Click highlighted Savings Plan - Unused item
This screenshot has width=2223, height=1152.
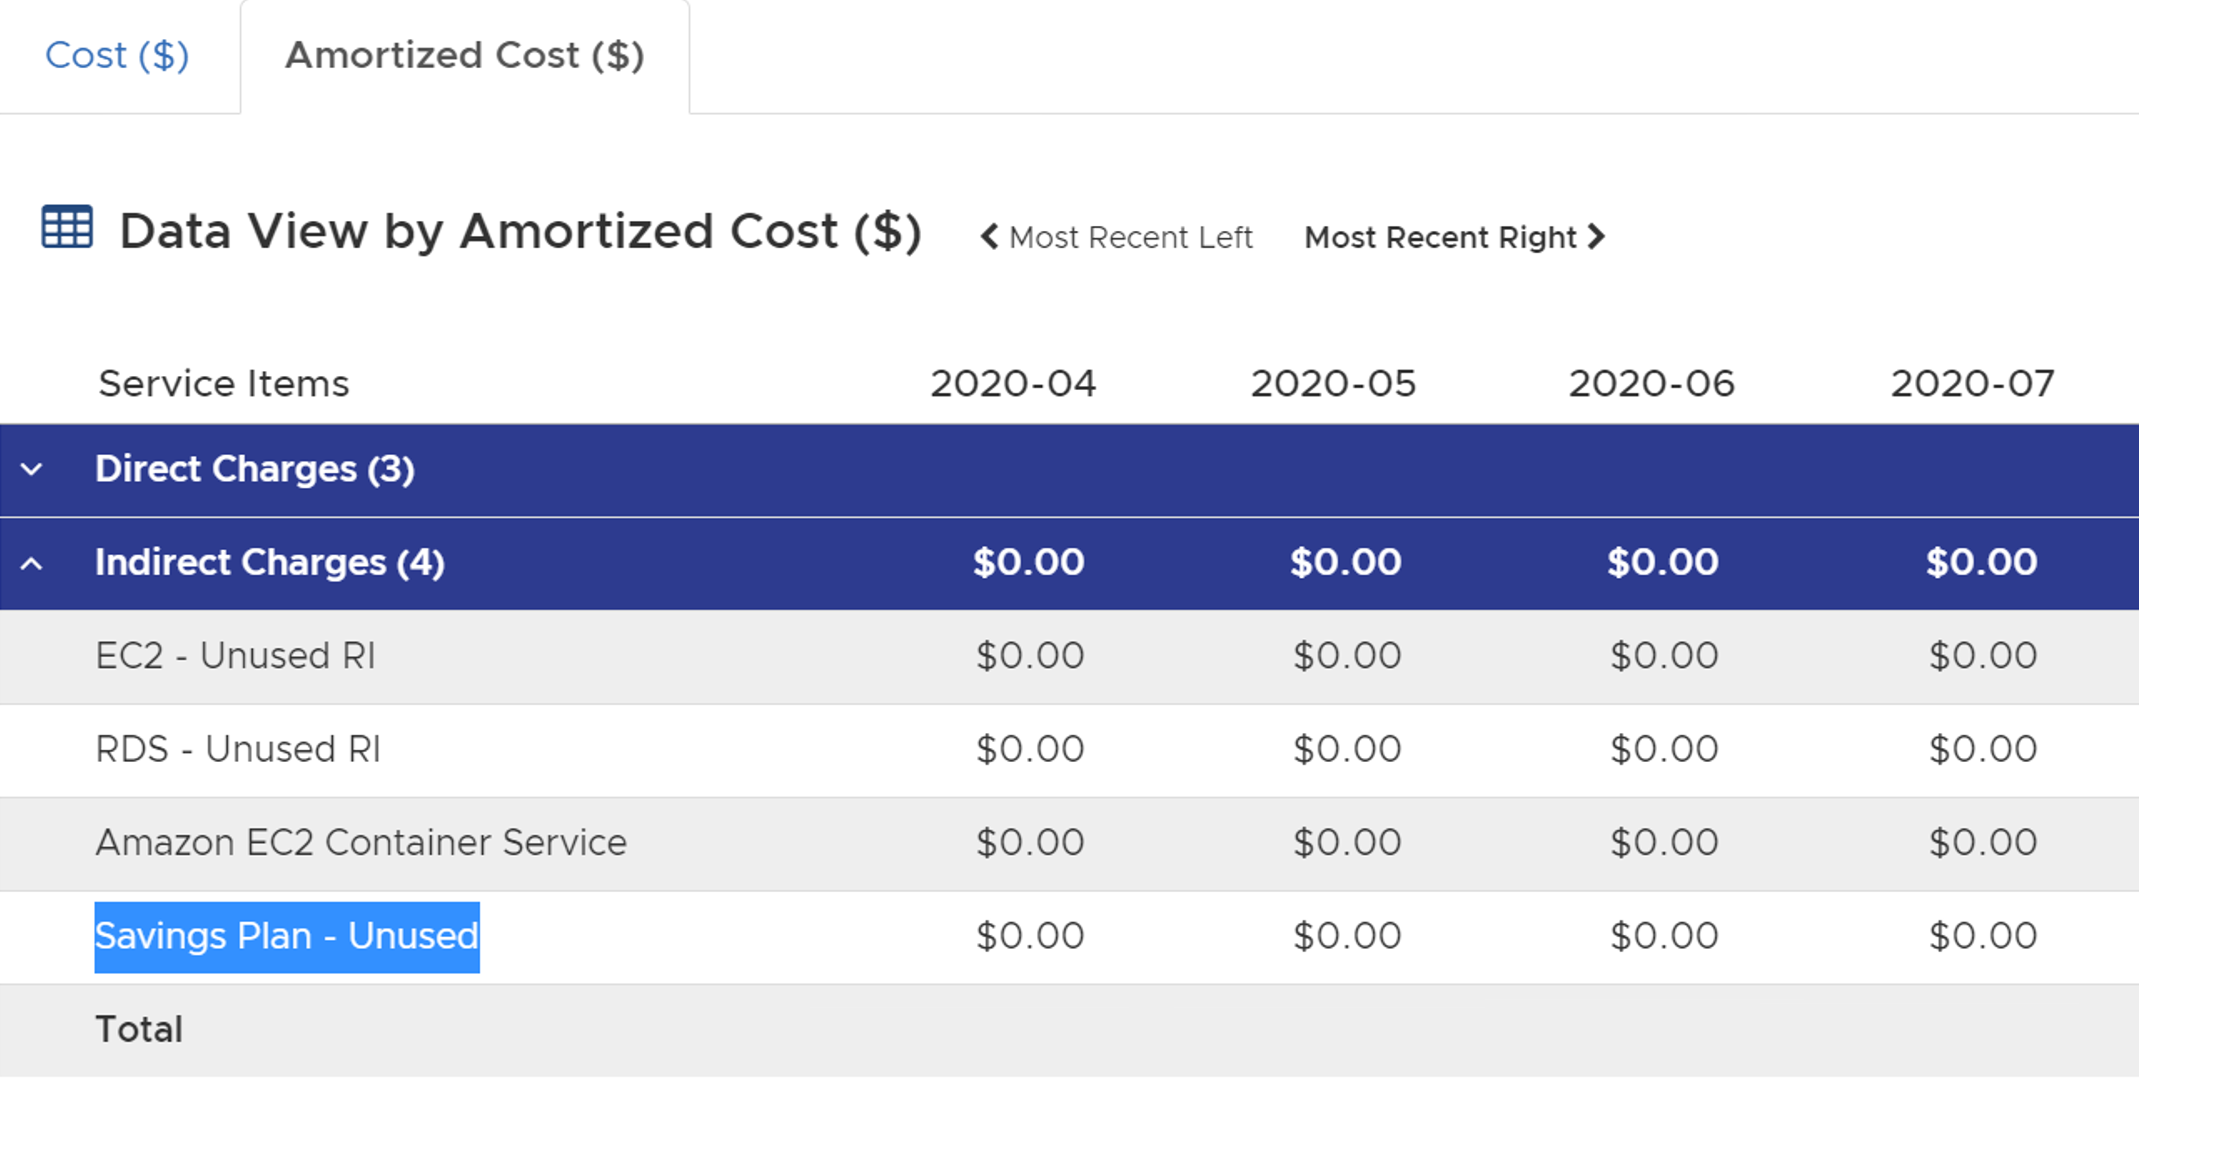[287, 937]
